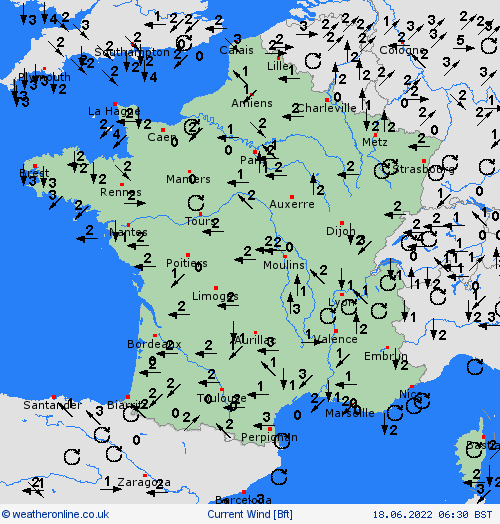Click the red marker at Rennes
Image resolution: width=500 pixels, height=524 pixels.
122,184
